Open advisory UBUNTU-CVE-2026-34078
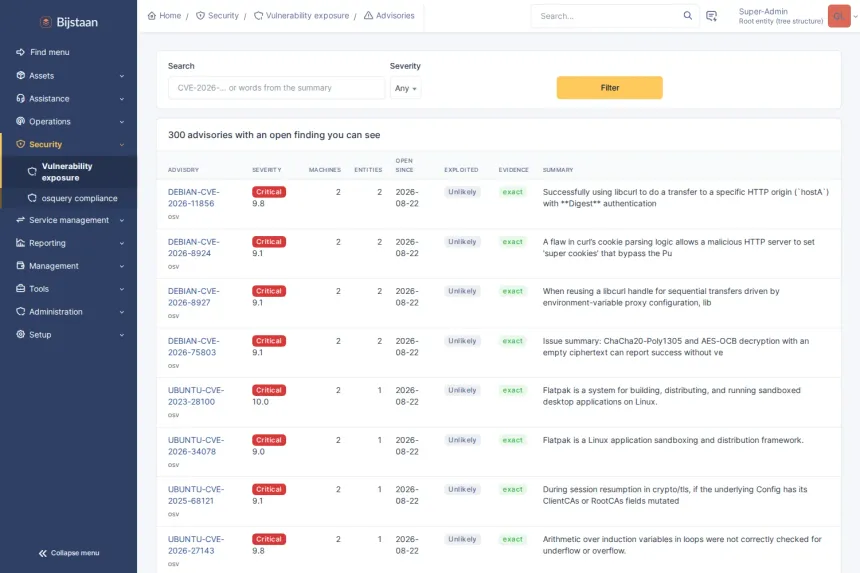The height and width of the screenshot is (573, 860). pos(196,446)
